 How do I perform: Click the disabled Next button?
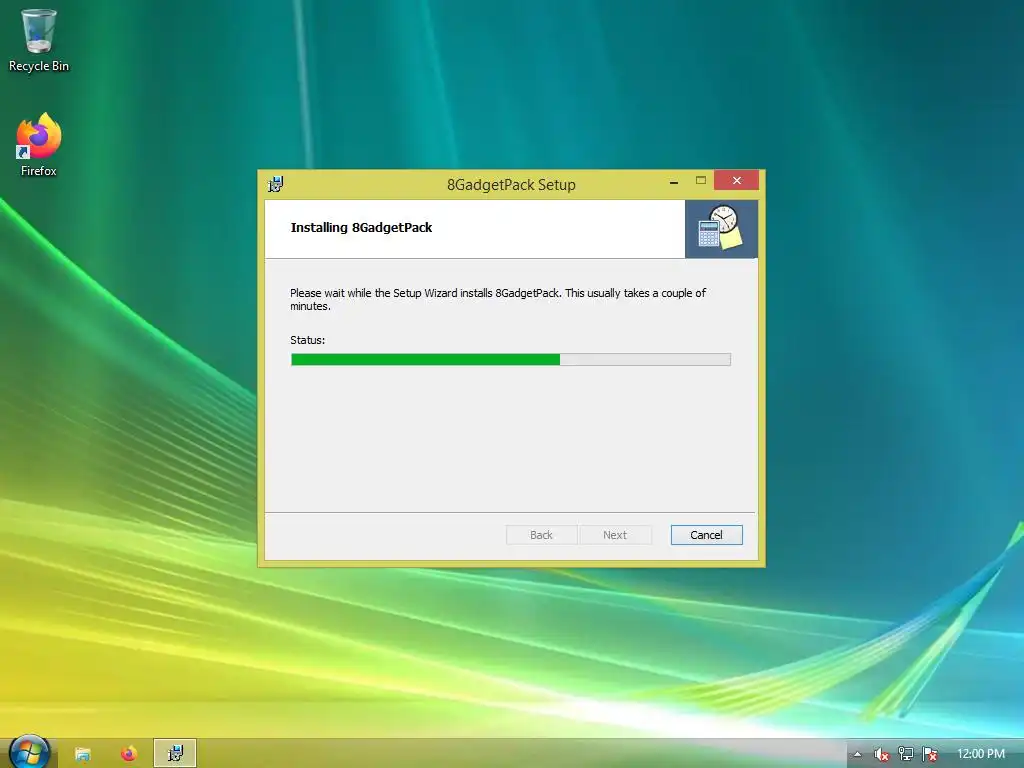[615, 535]
